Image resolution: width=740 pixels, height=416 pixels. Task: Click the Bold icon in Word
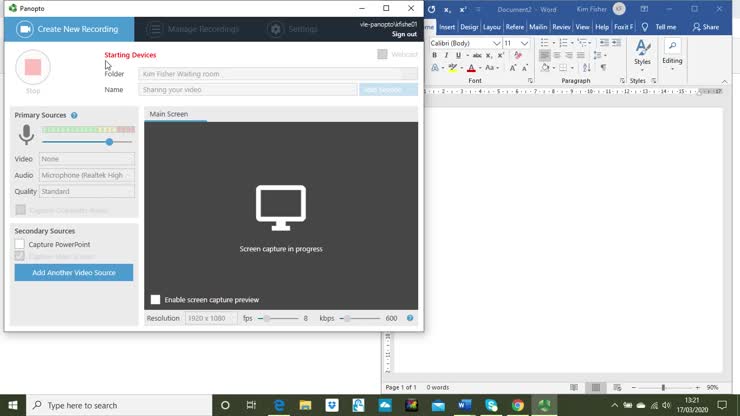[434, 56]
